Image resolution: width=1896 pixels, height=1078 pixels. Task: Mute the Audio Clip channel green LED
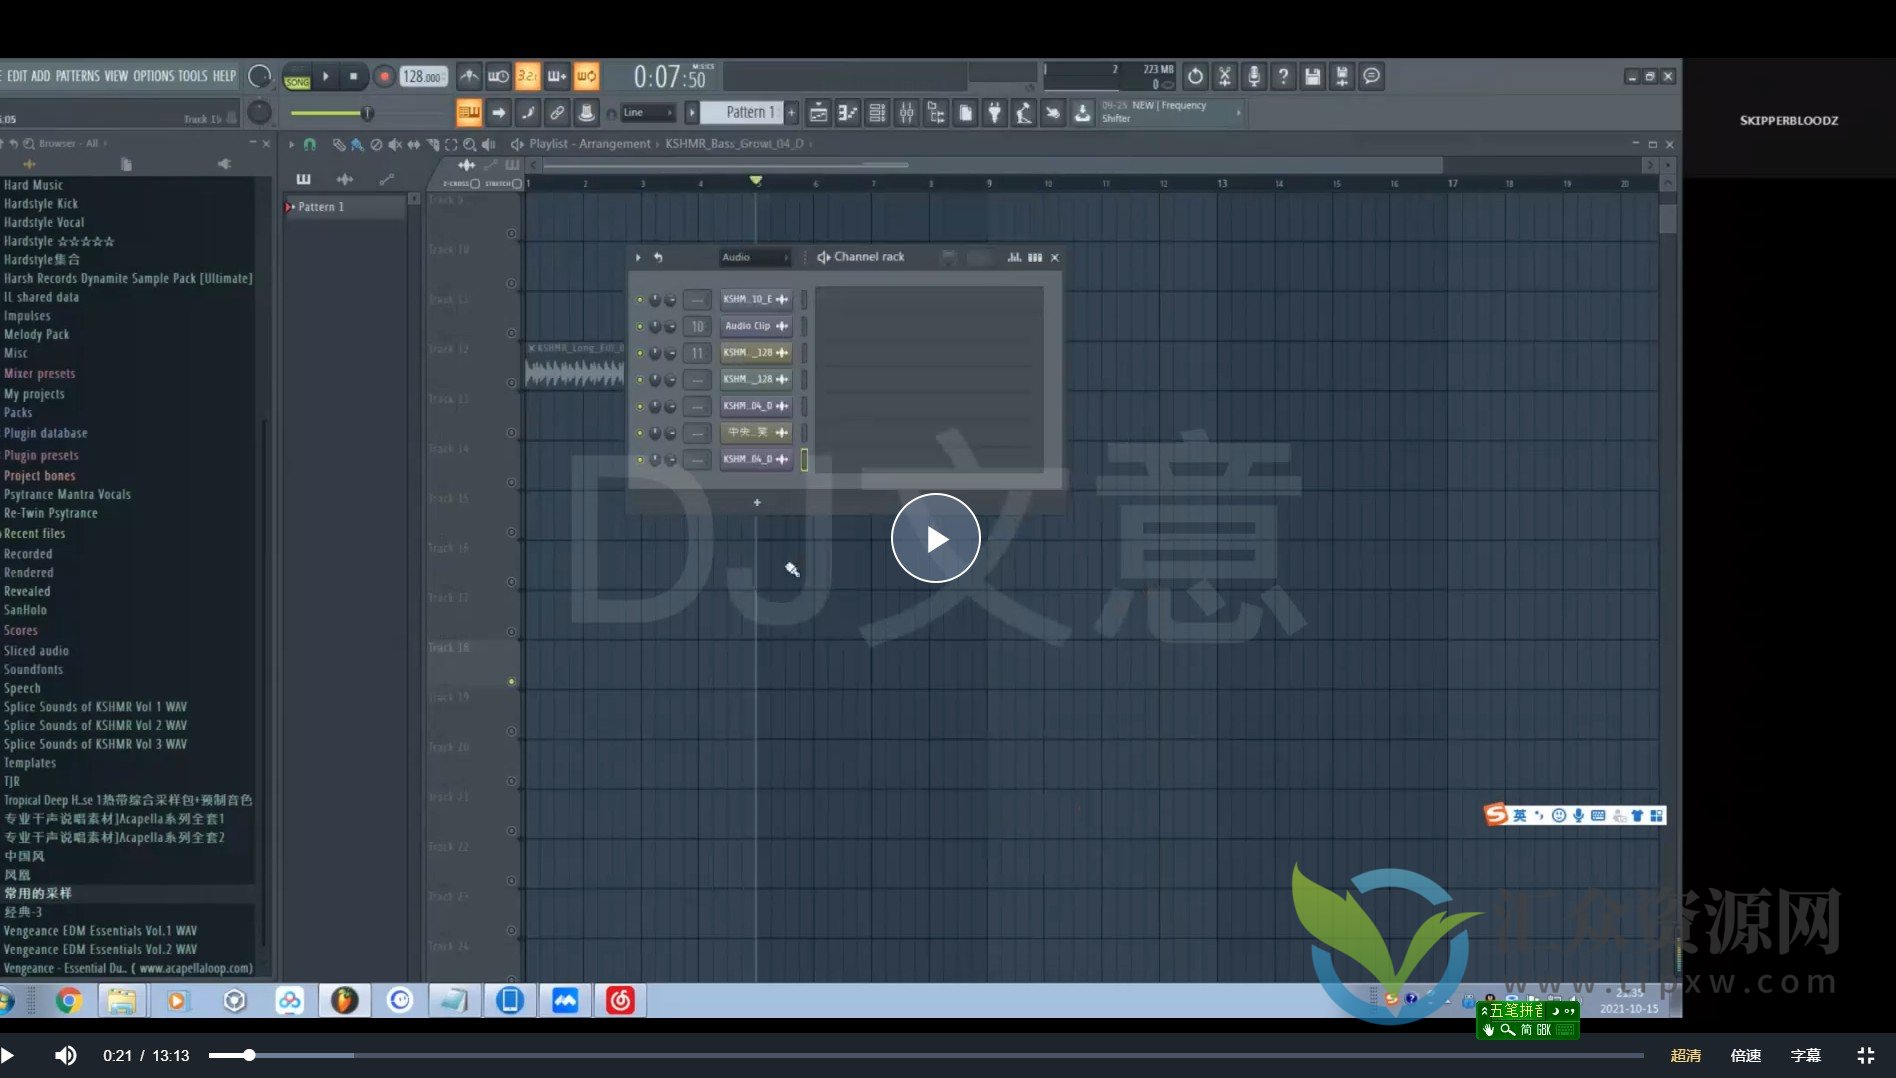pyautogui.click(x=640, y=326)
